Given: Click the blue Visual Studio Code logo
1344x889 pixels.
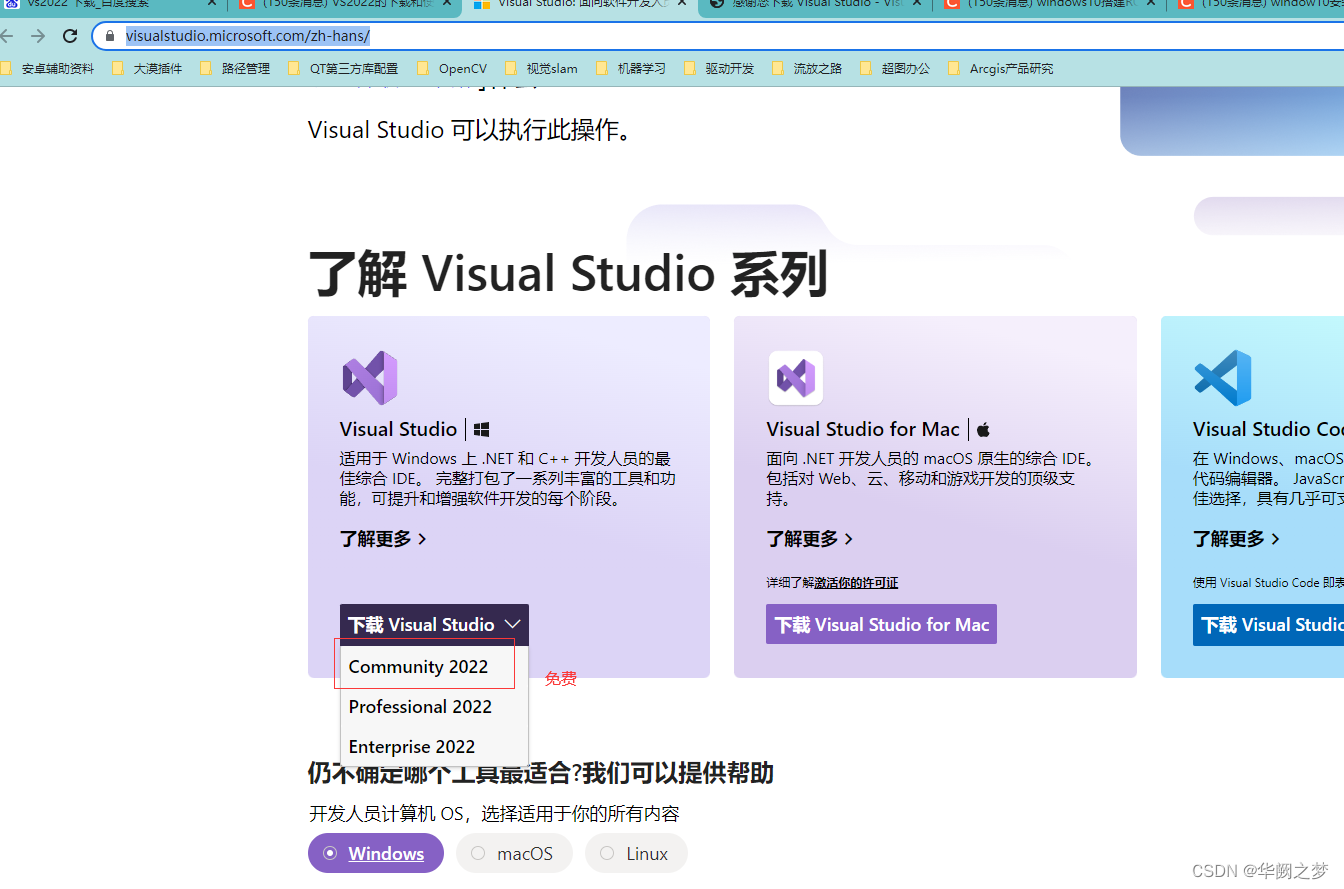Looking at the screenshot, I should 1223,378.
